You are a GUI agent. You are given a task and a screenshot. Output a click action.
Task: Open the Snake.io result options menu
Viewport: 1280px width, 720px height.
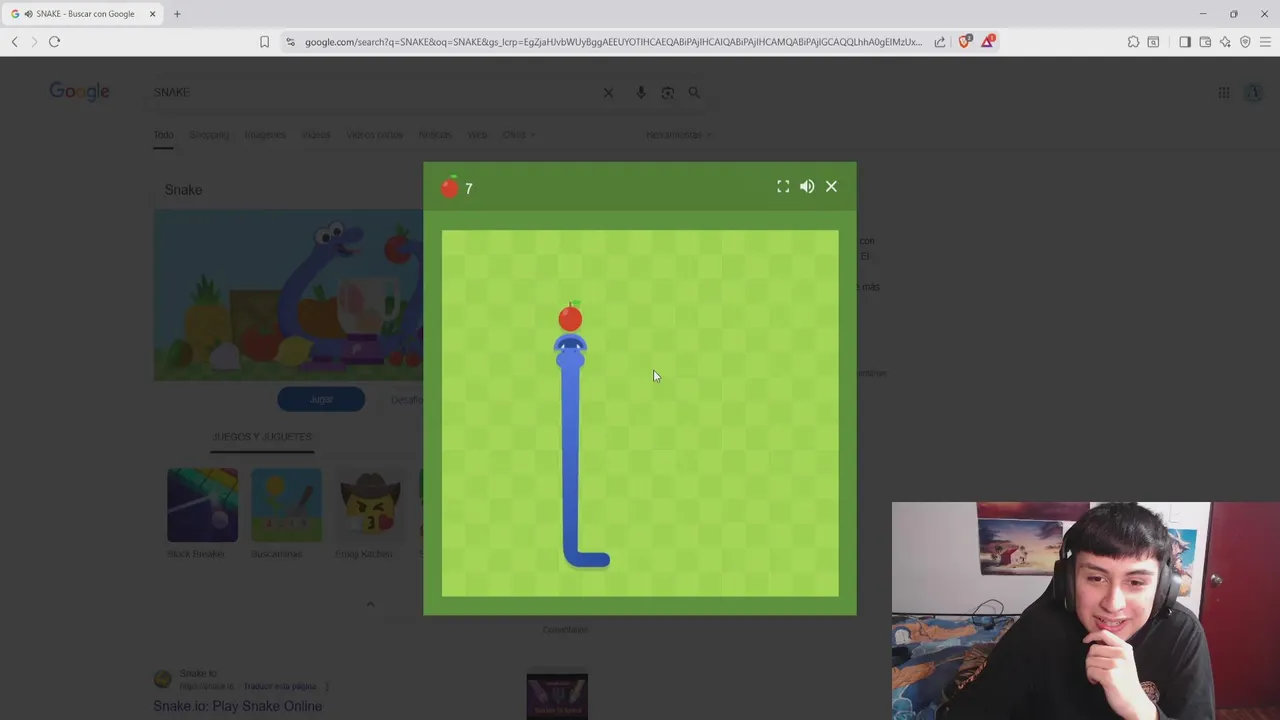327,687
